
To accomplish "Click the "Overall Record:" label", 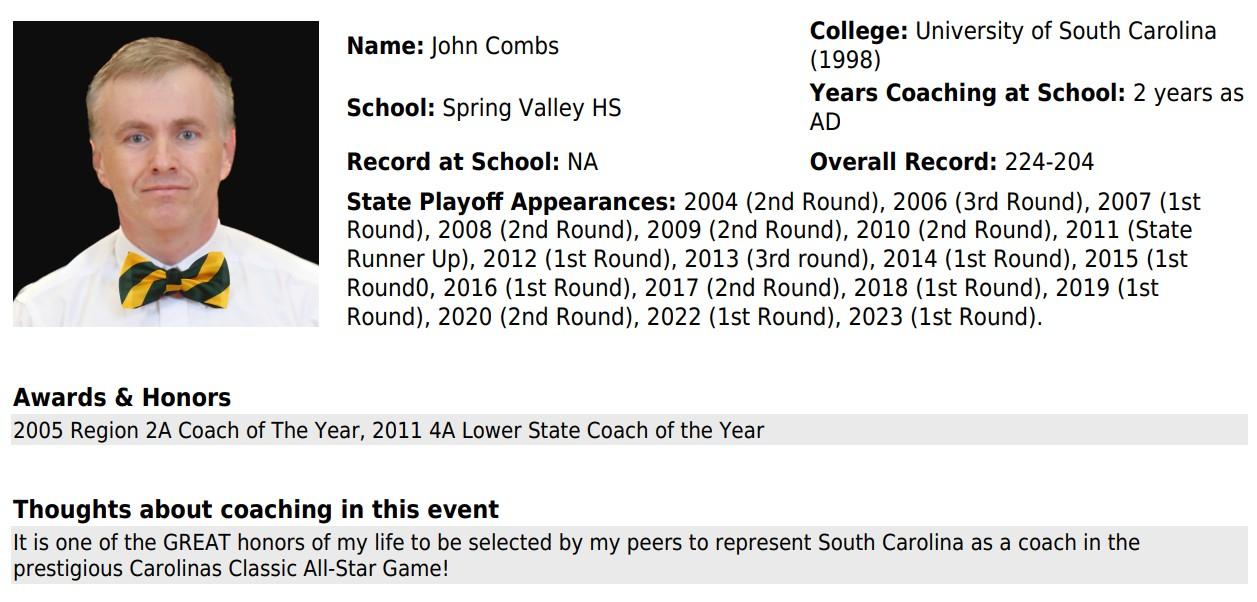I will (x=903, y=162).
